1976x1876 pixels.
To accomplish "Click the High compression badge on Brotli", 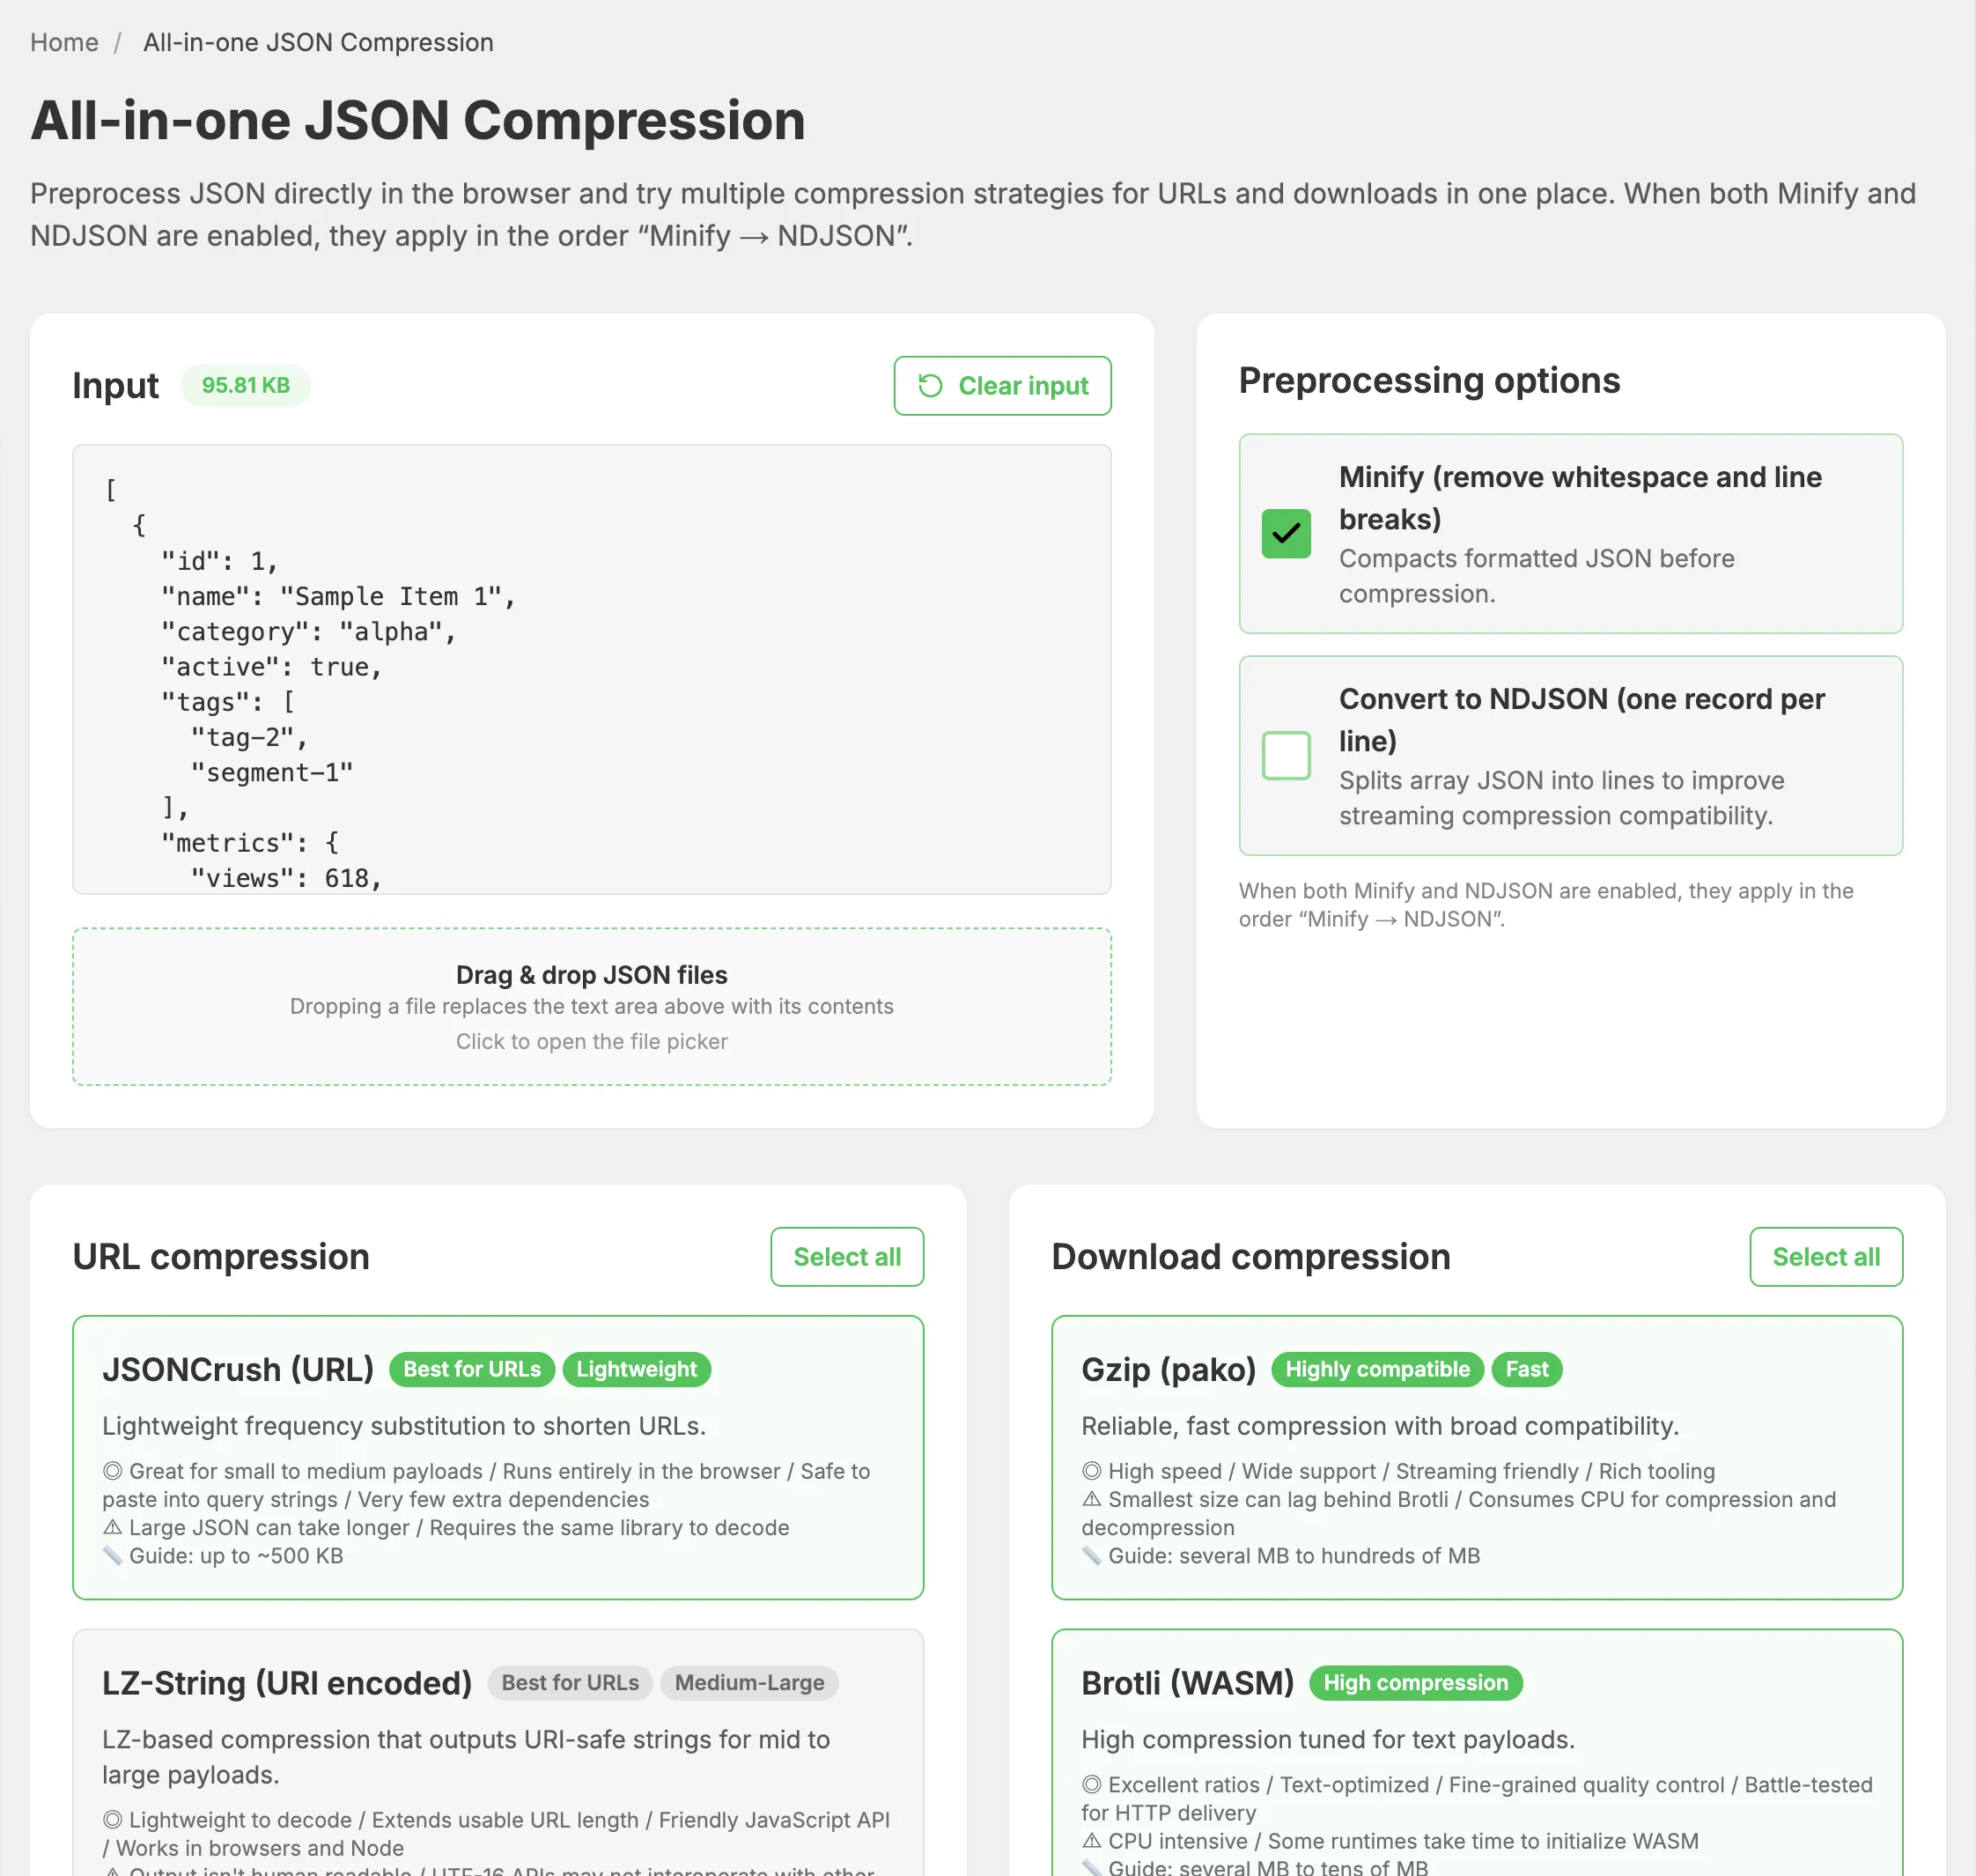I will (1415, 1683).
